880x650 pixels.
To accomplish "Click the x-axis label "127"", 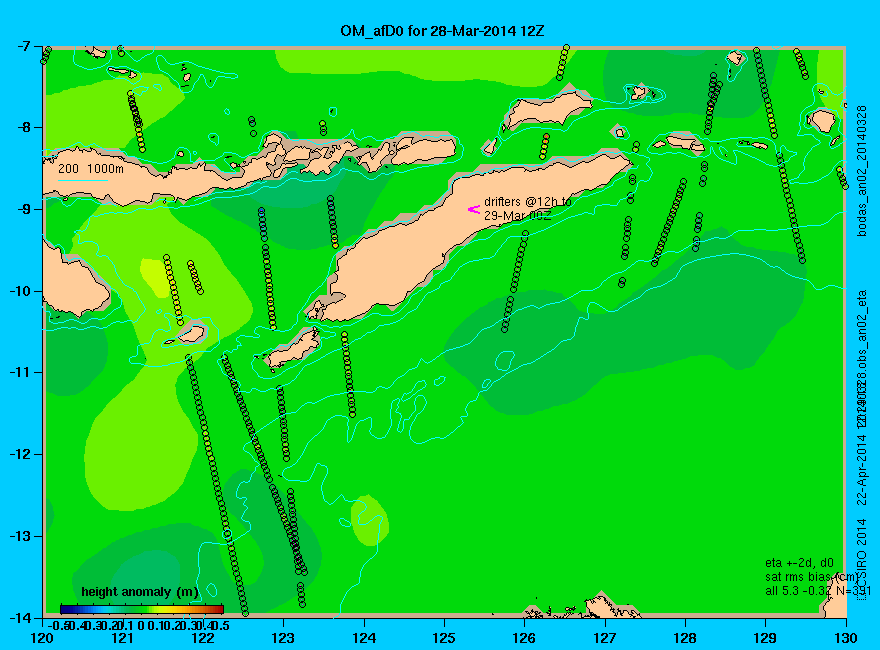I will [605, 639].
